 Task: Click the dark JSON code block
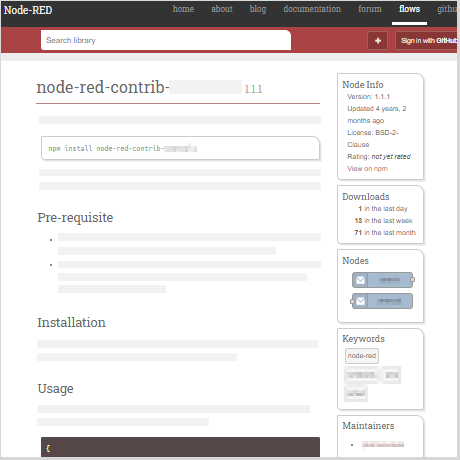click(180, 447)
